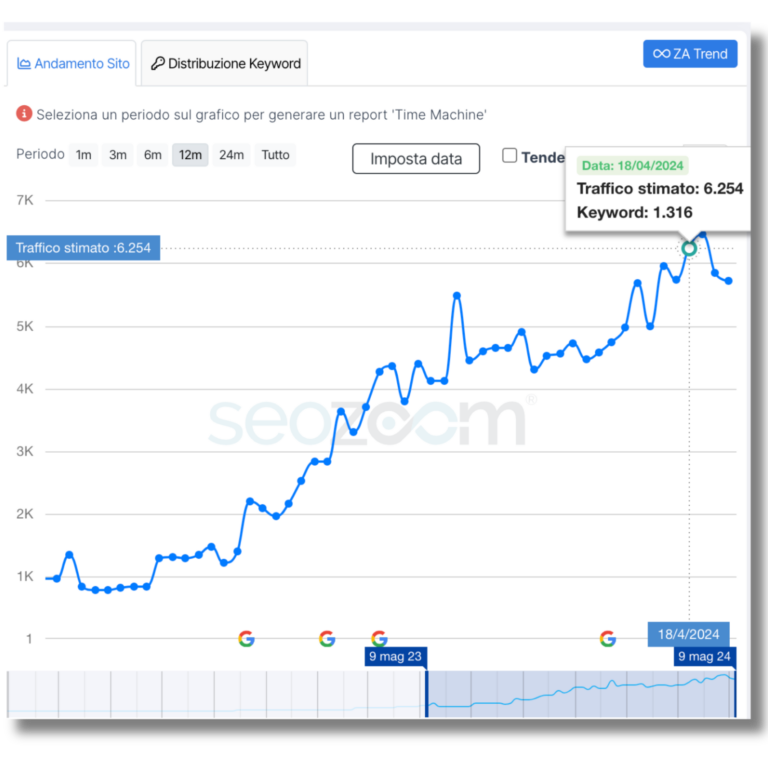Enable the Tendenza checkbox
The image size is (768, 768).
click(x=510, y=155)
